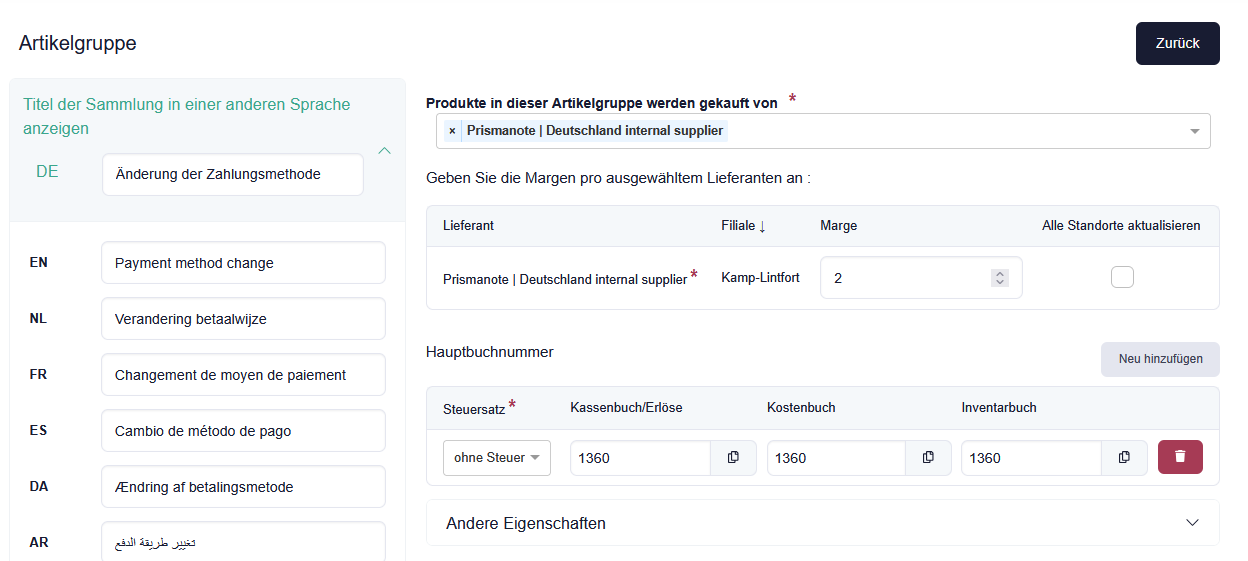This screenshot has width=1248, height=561.
Task: Focus the EN Payment method change field
Action: [242, 263]
